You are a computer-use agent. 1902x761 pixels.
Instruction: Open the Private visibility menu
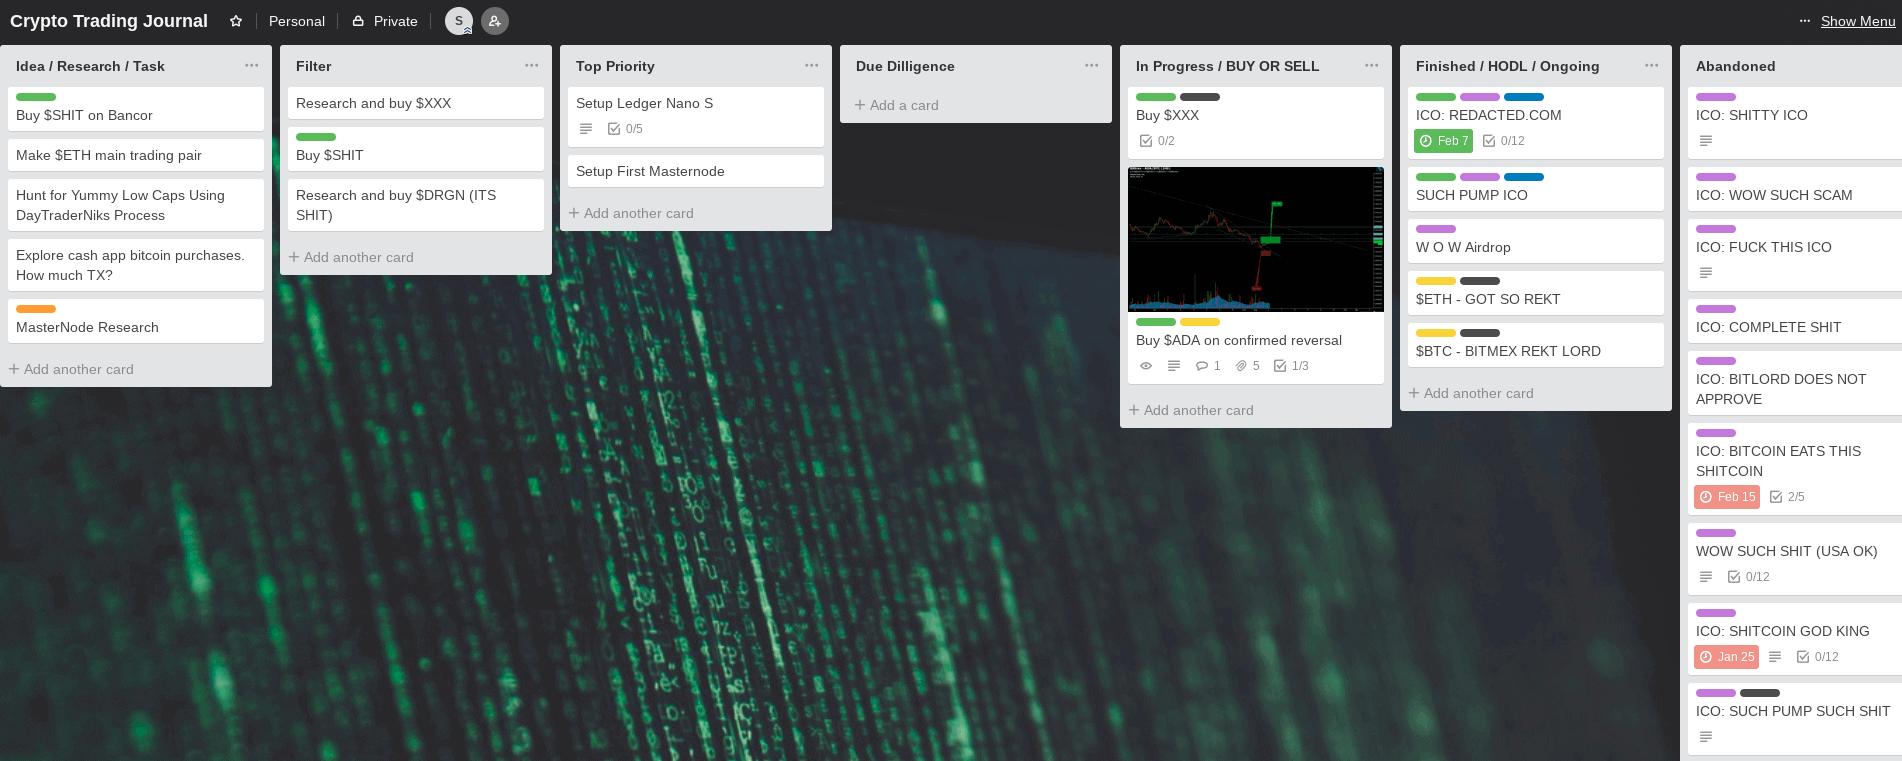(x=385, y=21)
